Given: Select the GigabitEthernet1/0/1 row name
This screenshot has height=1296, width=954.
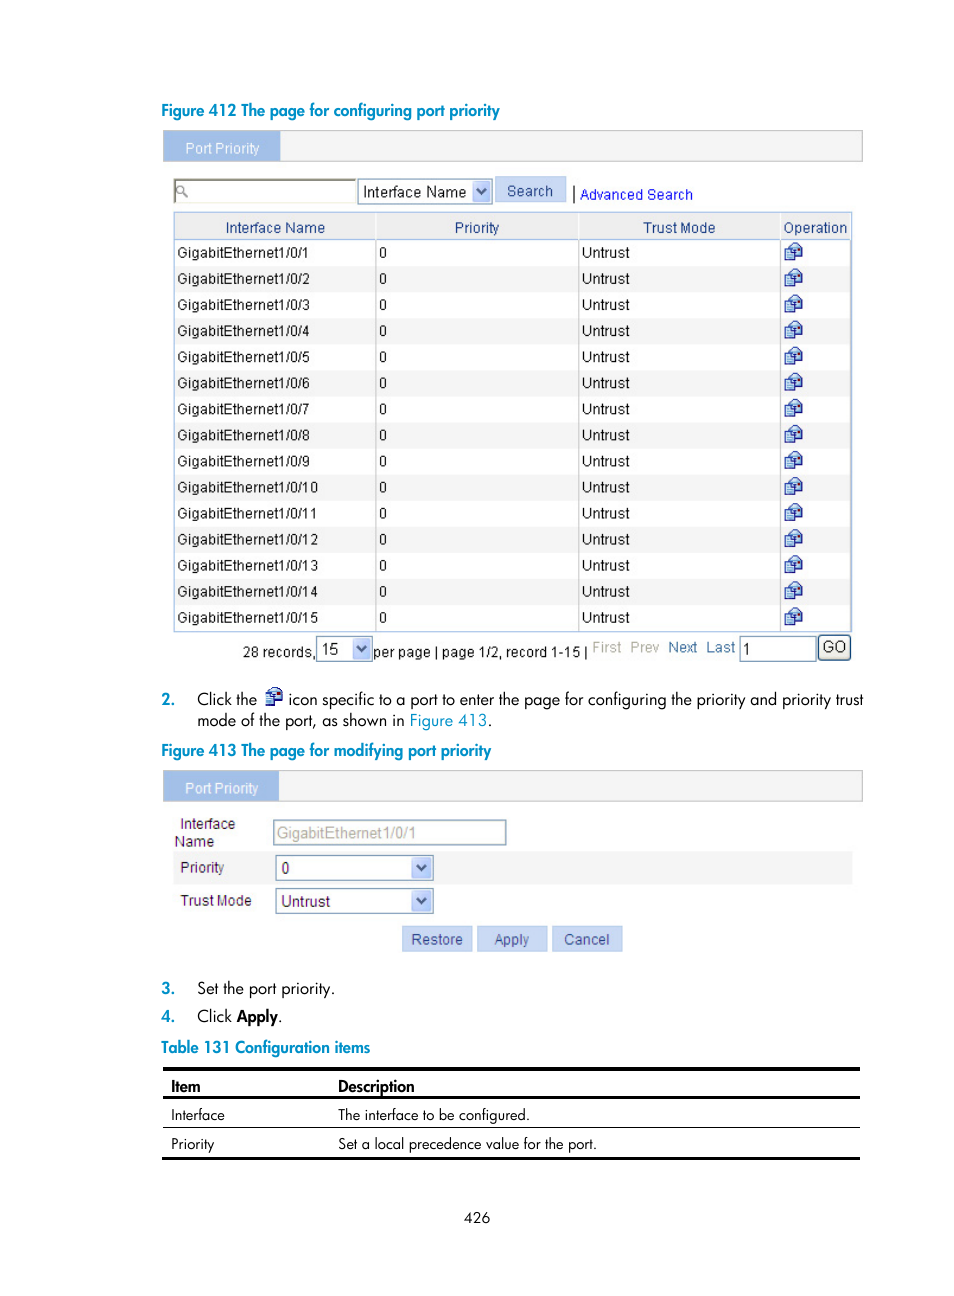Looking at the screenshot, I should click(x=243, y=253).
